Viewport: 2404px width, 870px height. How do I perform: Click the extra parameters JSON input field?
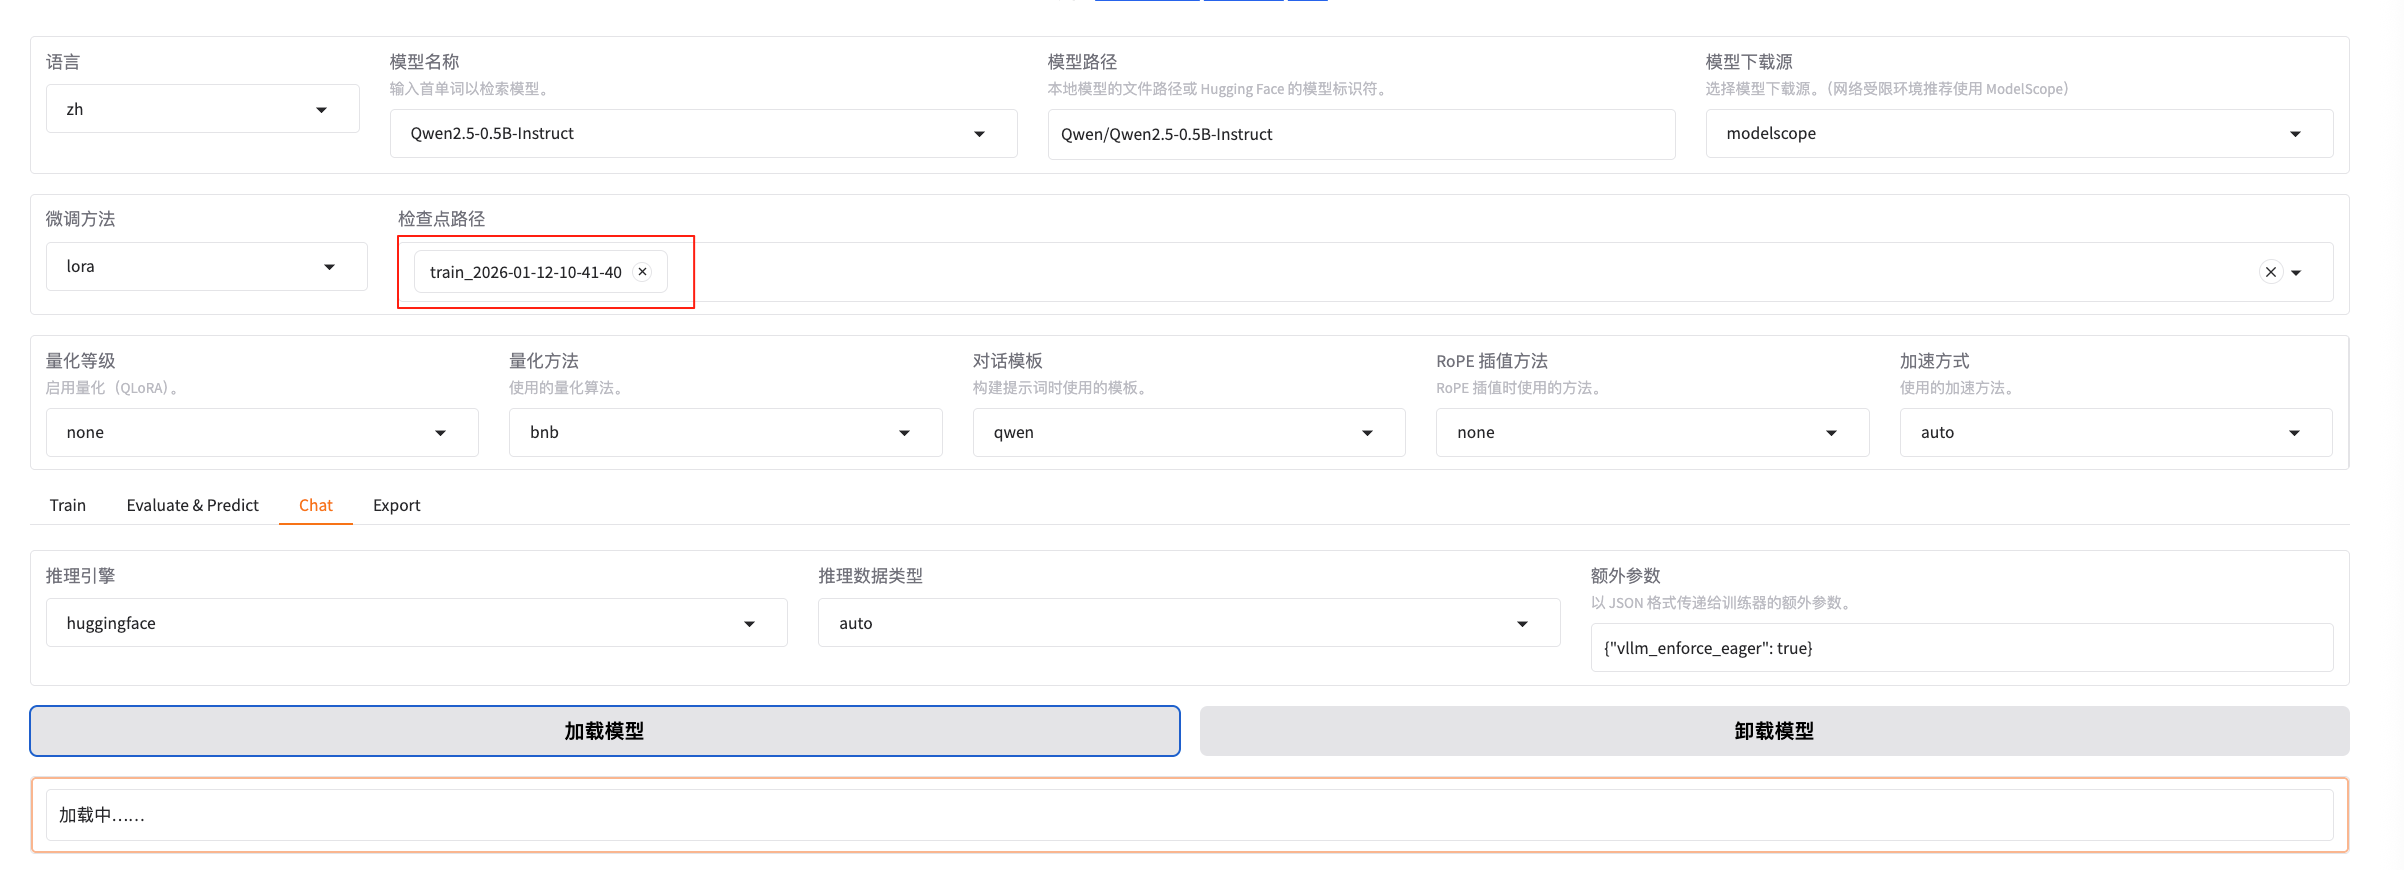1961,648
